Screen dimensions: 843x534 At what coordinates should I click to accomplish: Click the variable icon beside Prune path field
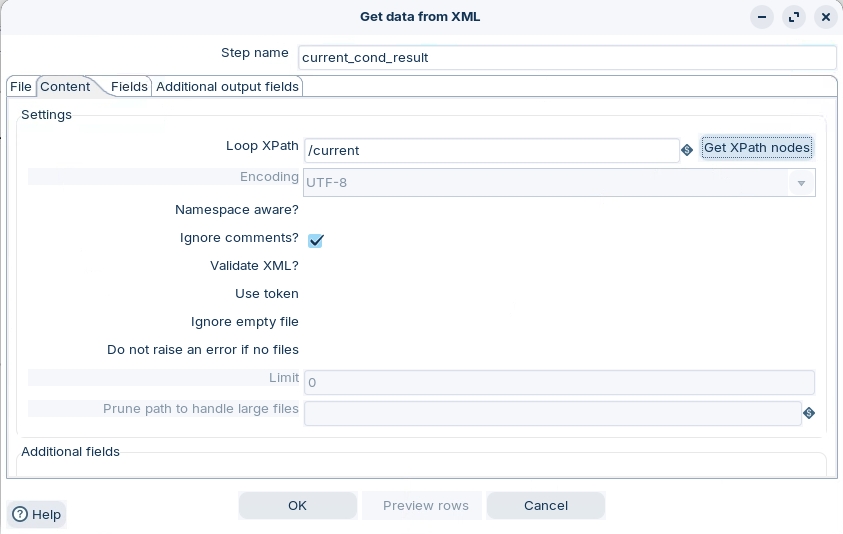tap(809, 413)
